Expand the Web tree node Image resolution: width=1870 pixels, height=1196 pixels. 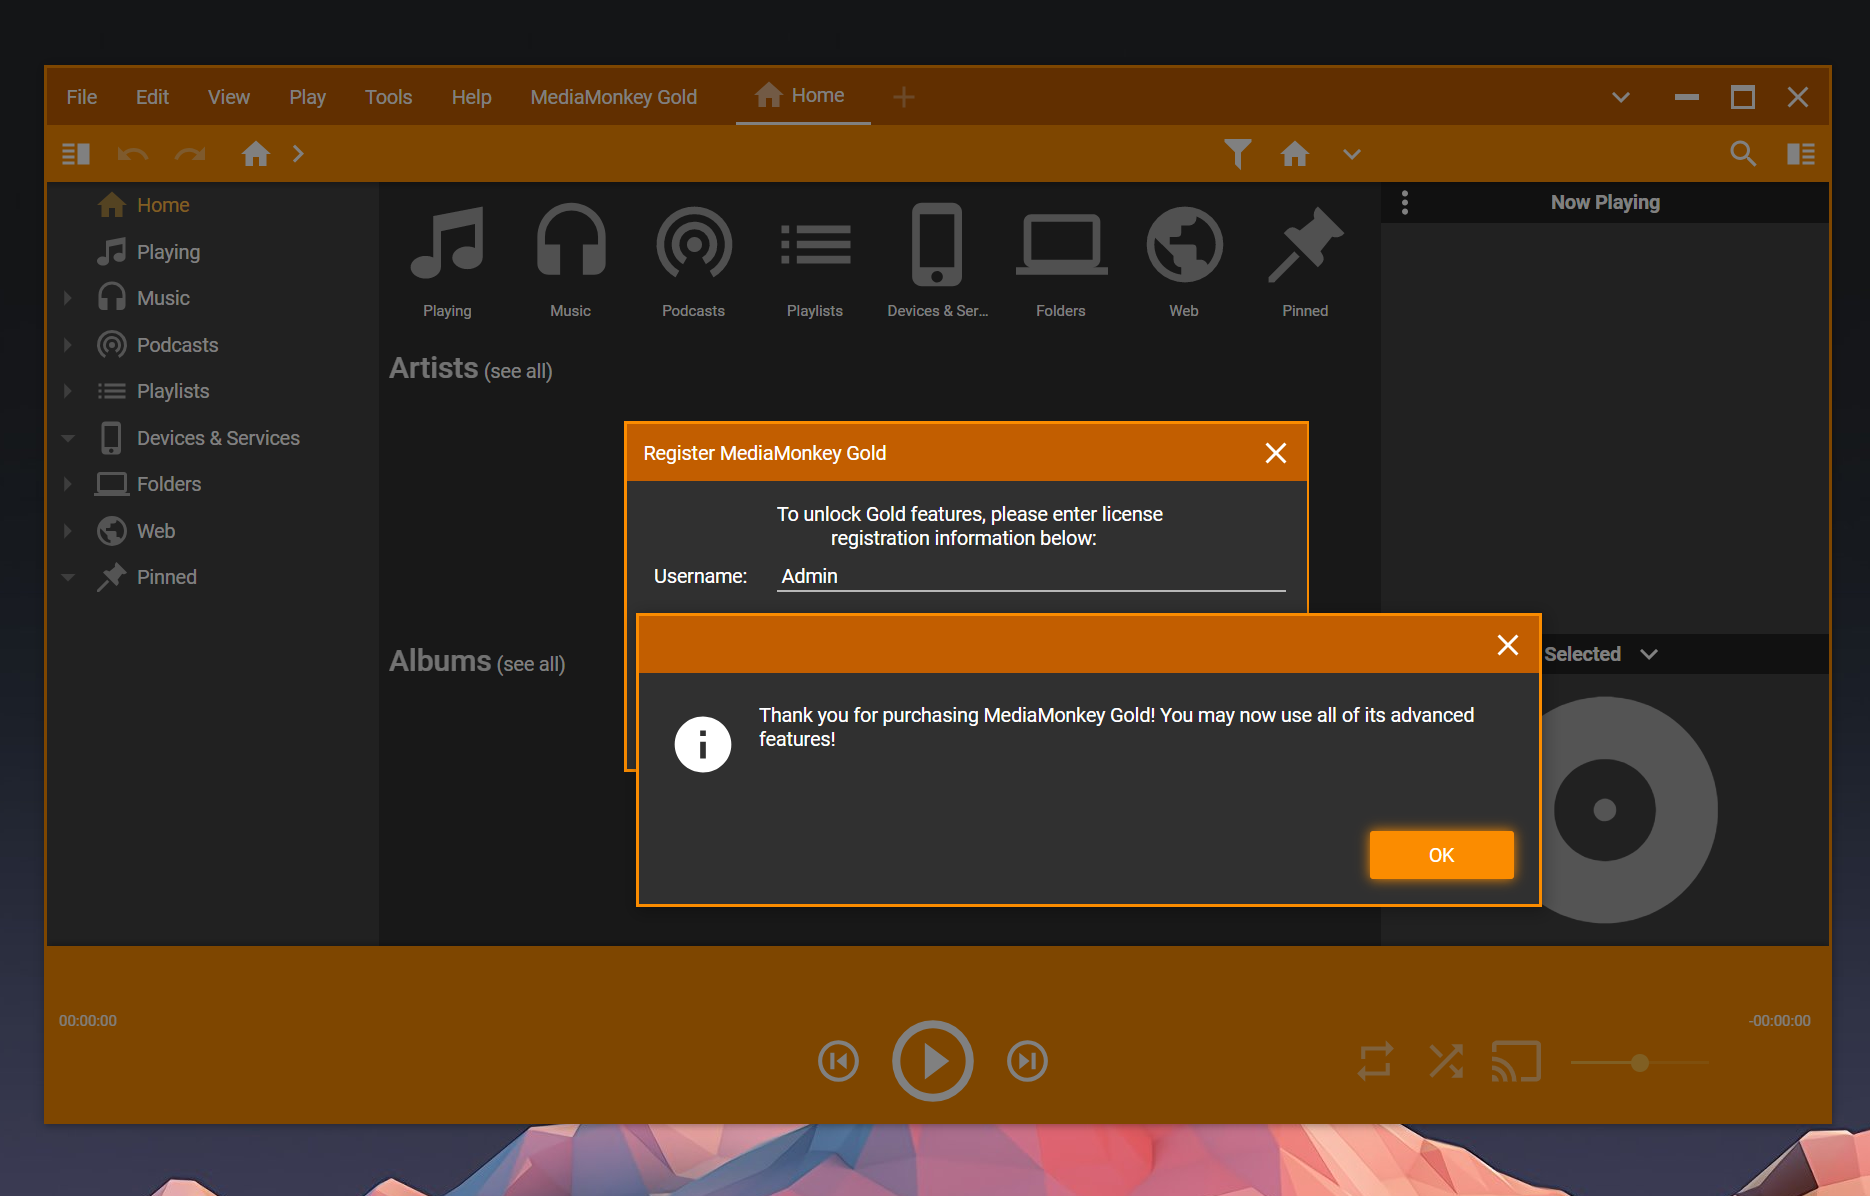(67, 531)
